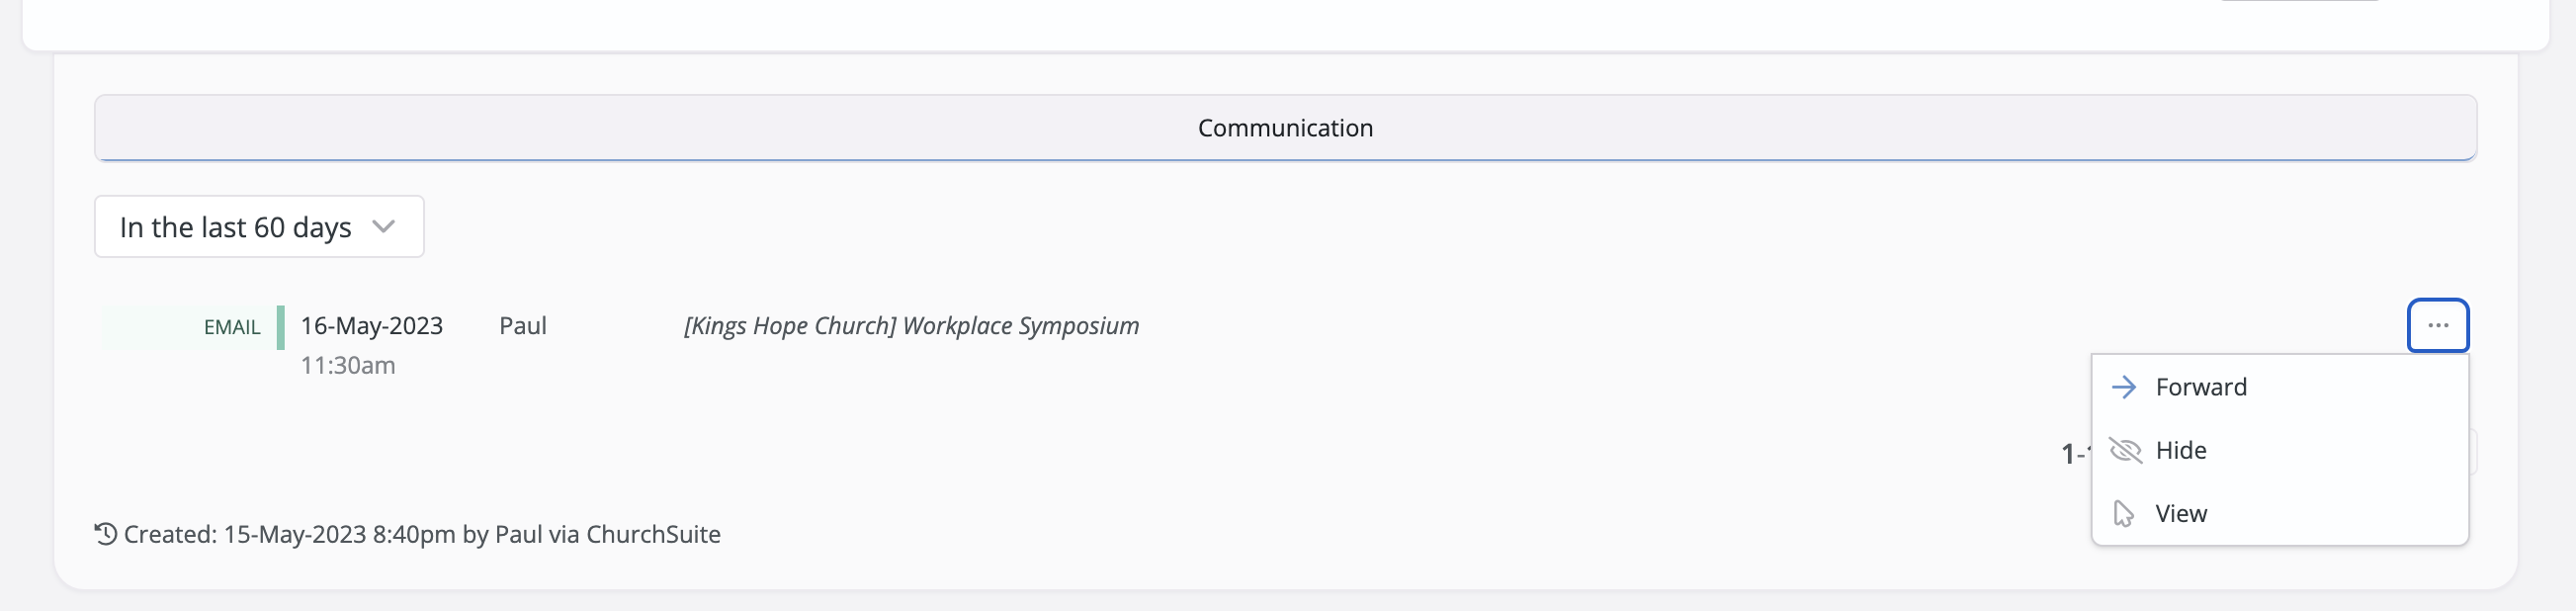The width and height of the screenshot is (2576, 611).
Task: Switch to the Communication tab
Action: click(1285, 128)
